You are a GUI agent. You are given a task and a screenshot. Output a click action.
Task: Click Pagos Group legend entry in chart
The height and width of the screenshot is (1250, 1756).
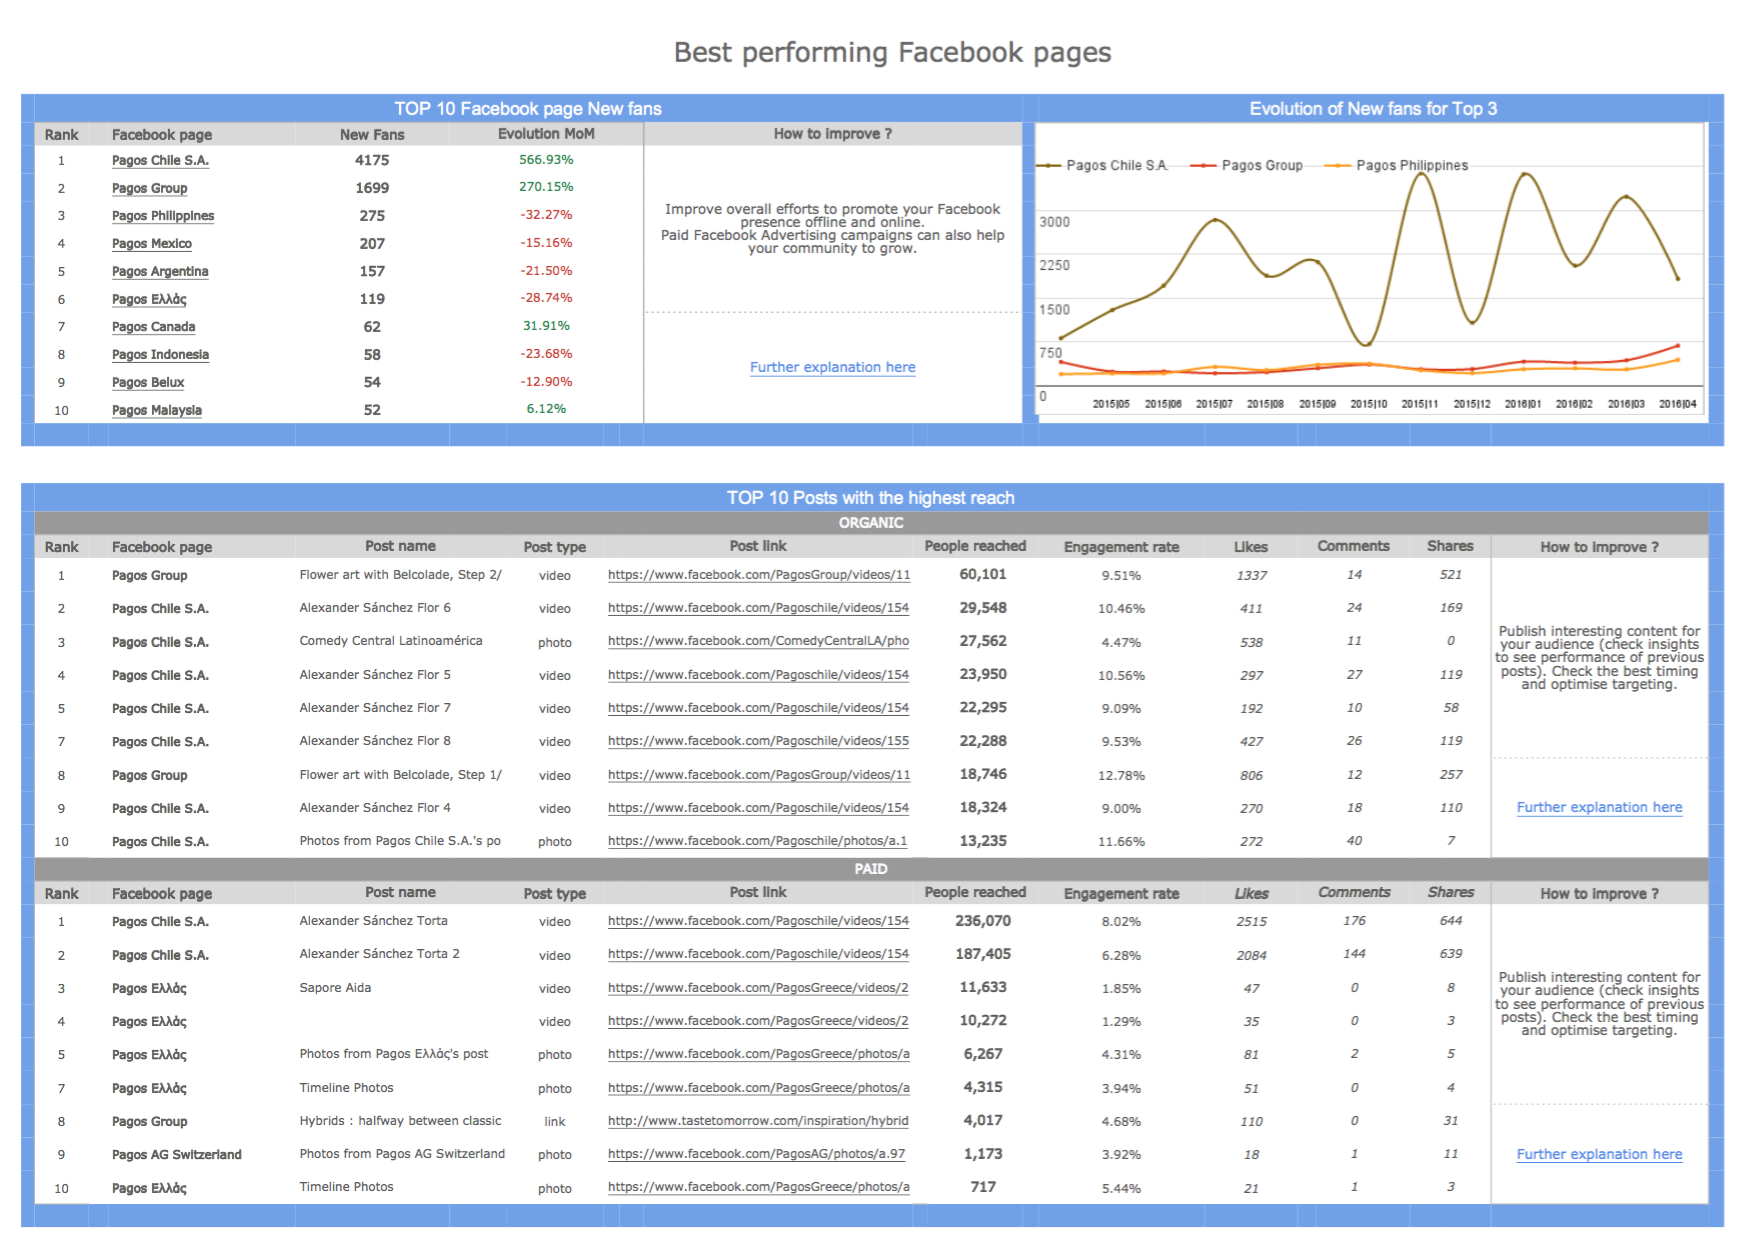coord(1261,166)
